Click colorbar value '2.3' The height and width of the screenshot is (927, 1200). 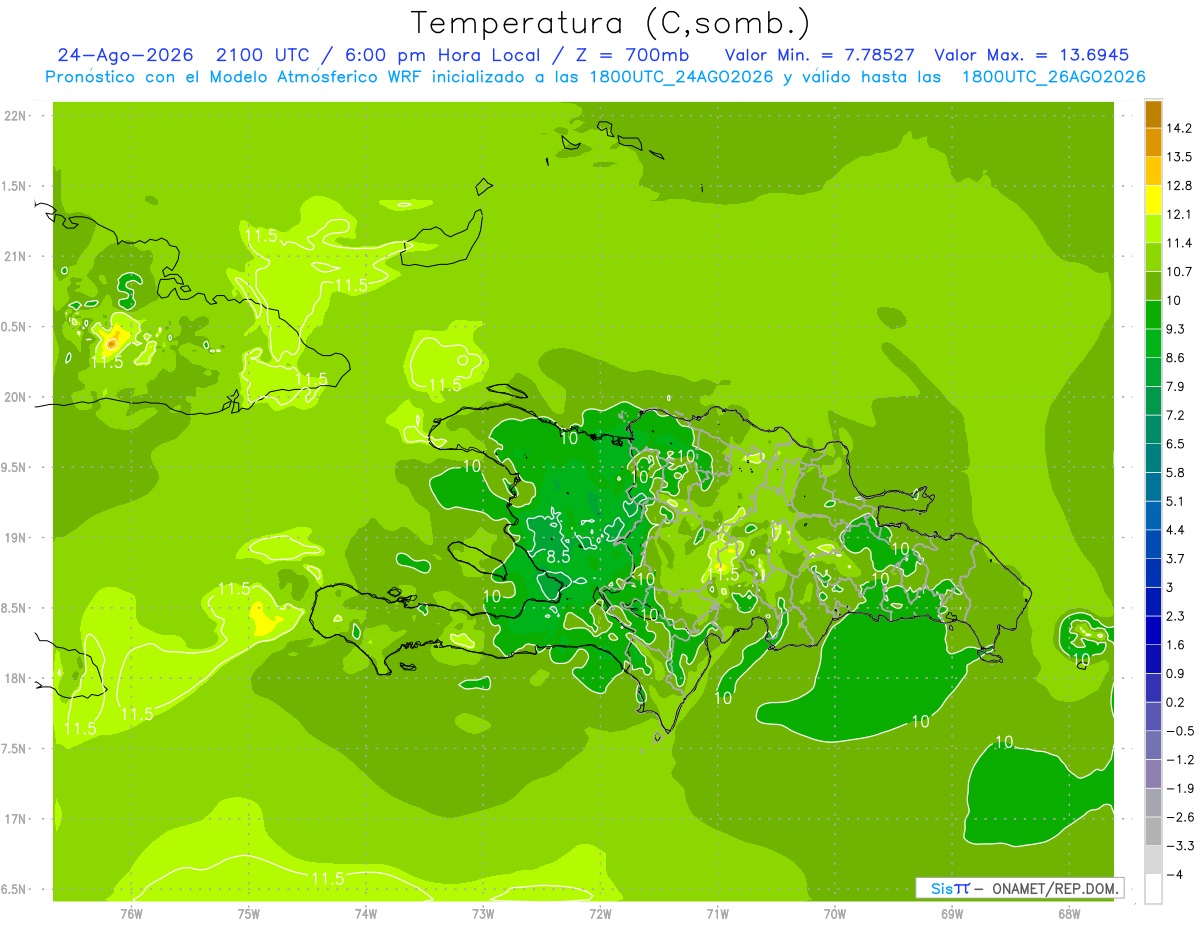pos(1176,616)
